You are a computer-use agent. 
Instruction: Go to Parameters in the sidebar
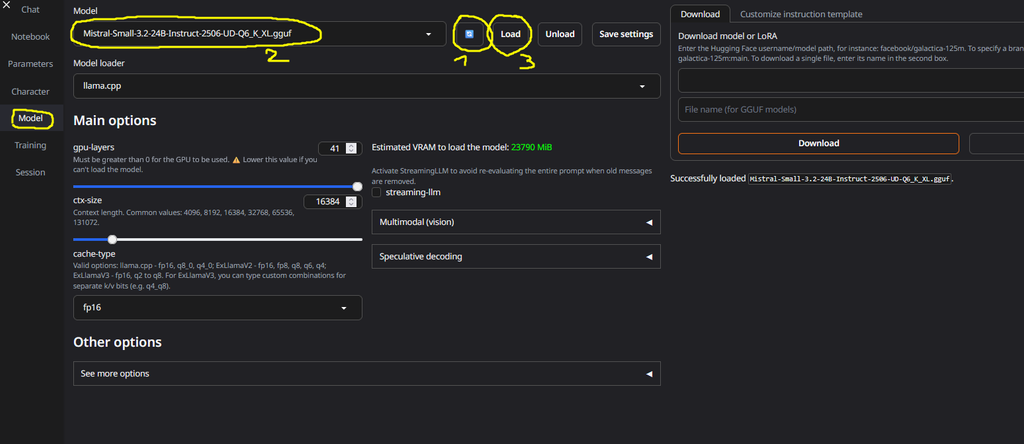(30, 64)
